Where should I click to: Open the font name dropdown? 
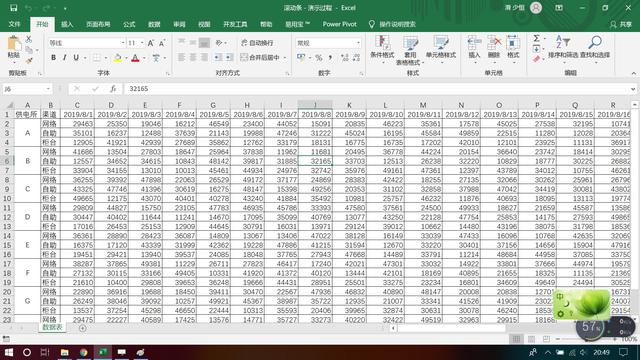tap(122, 43)
